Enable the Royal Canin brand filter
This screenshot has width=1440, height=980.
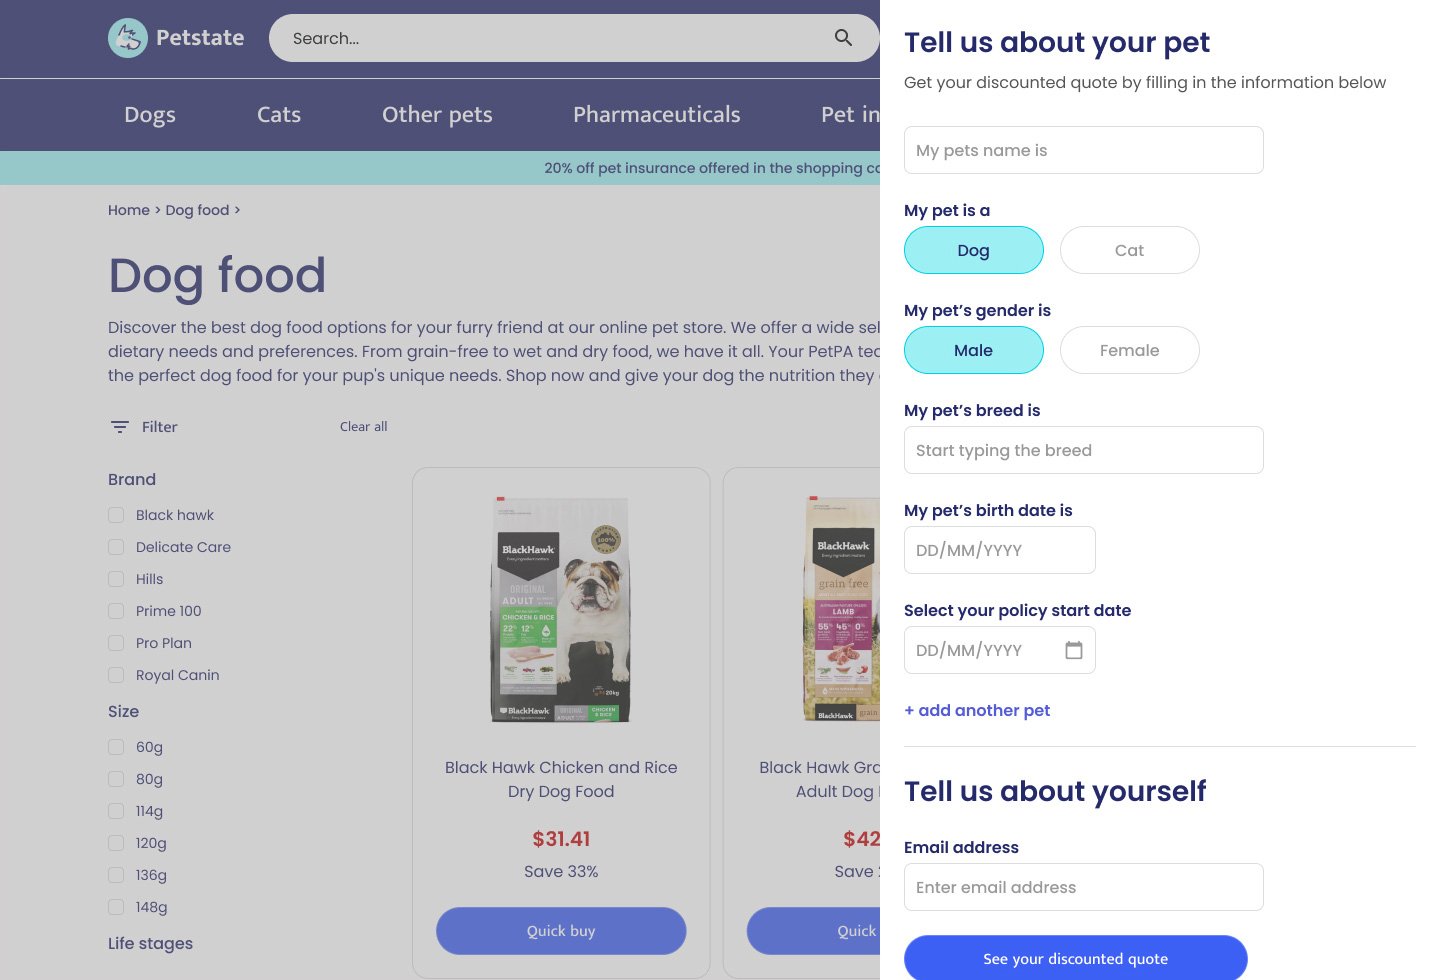(116, 675)
